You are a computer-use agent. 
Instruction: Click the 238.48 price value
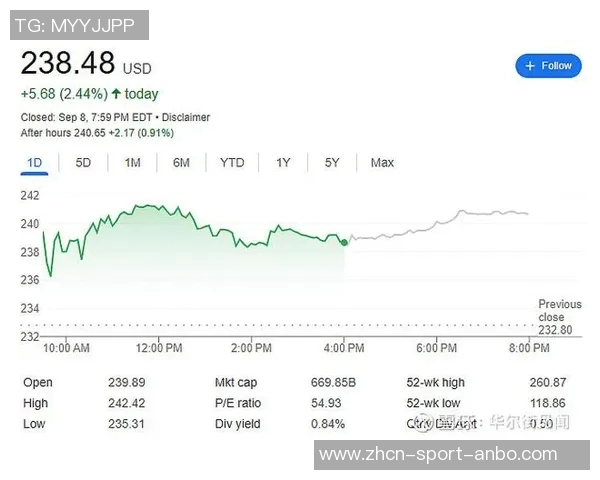click(x=68, y=65)
